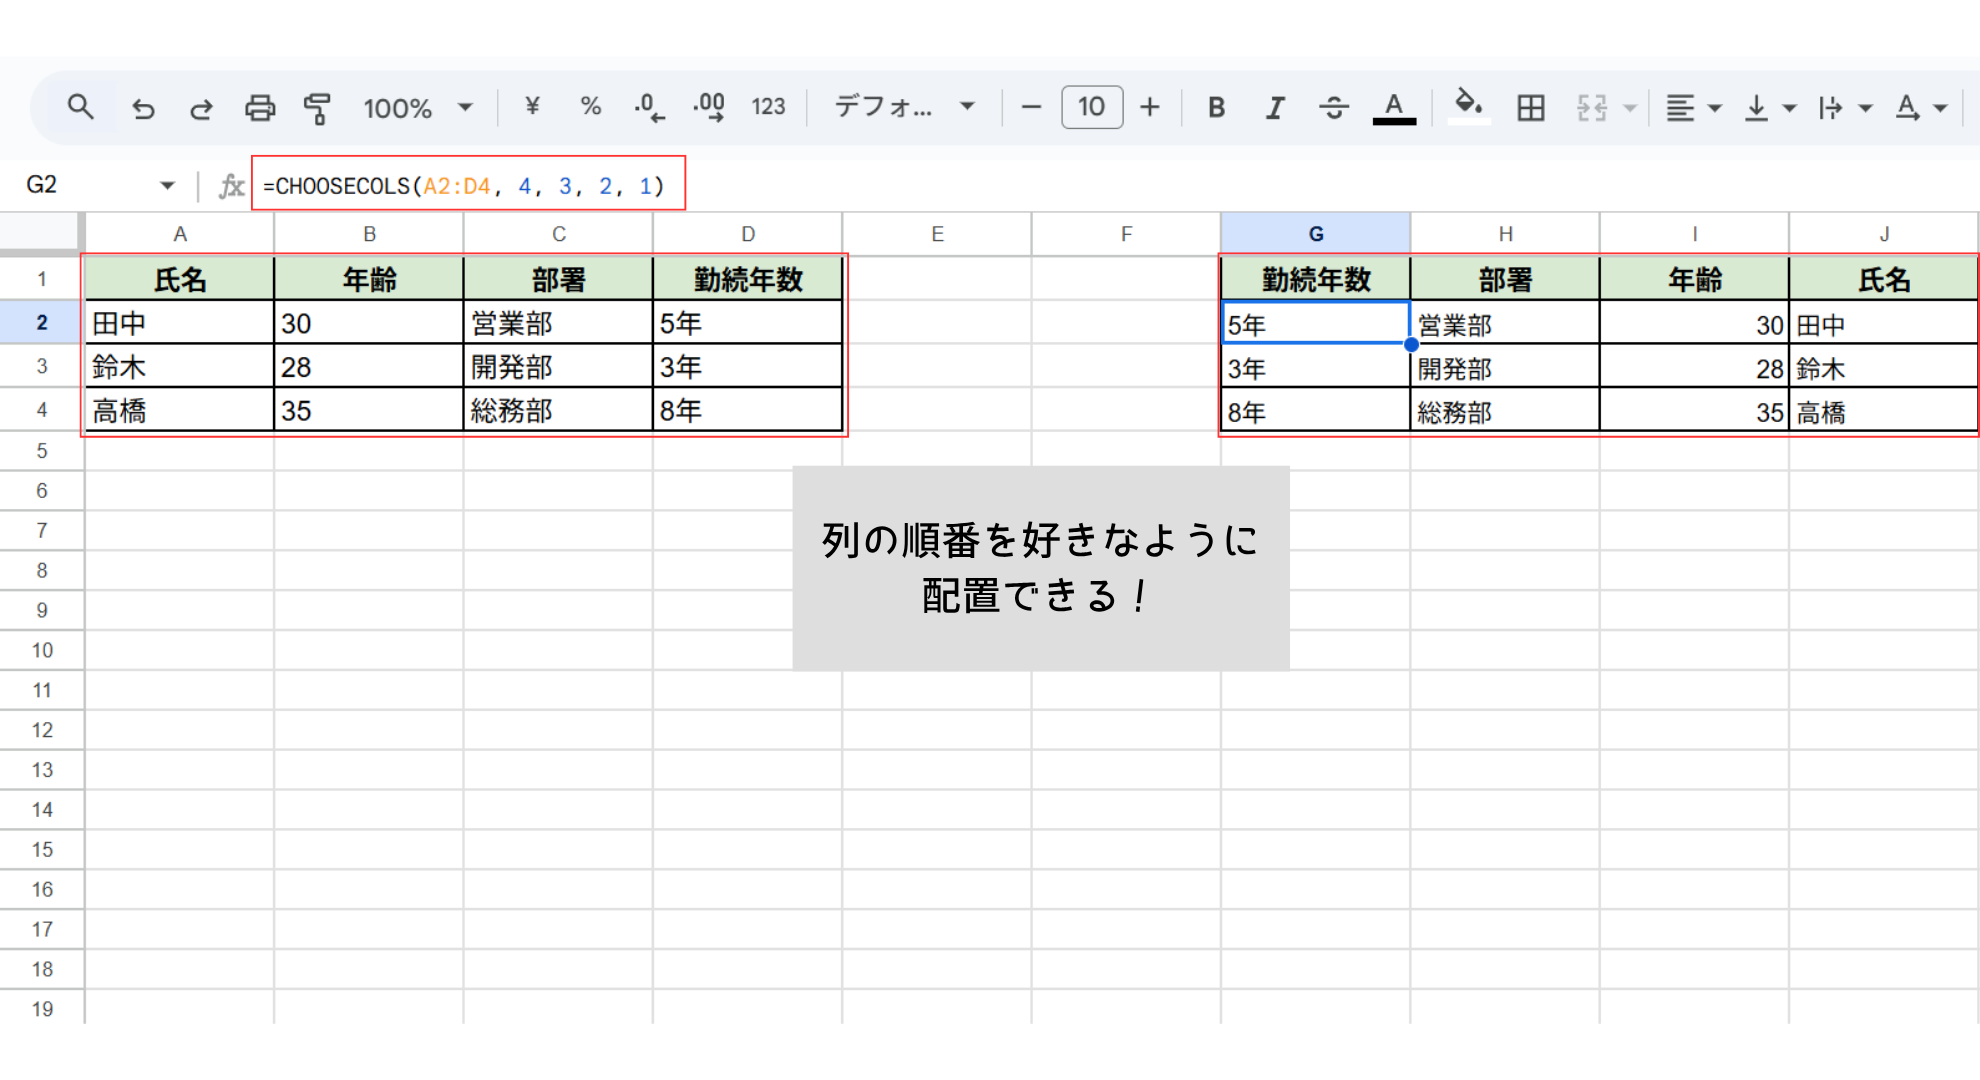1980x1080 pixels.
Task: Expand the merge cells options arrow
Action: click(x=1629, y=108)
